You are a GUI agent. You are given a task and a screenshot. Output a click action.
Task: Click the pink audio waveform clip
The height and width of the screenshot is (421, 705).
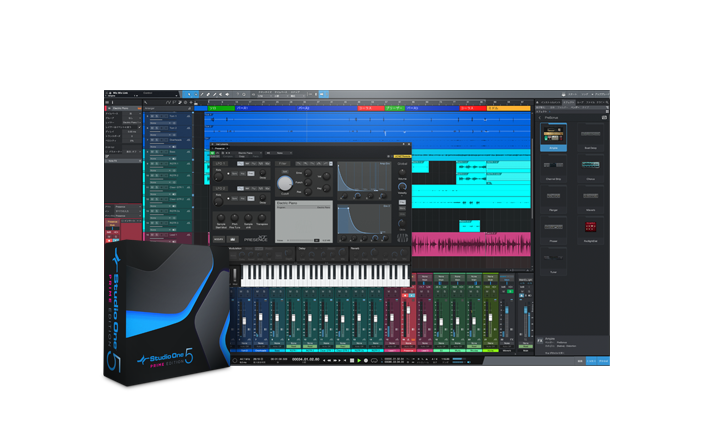point(471,245)
